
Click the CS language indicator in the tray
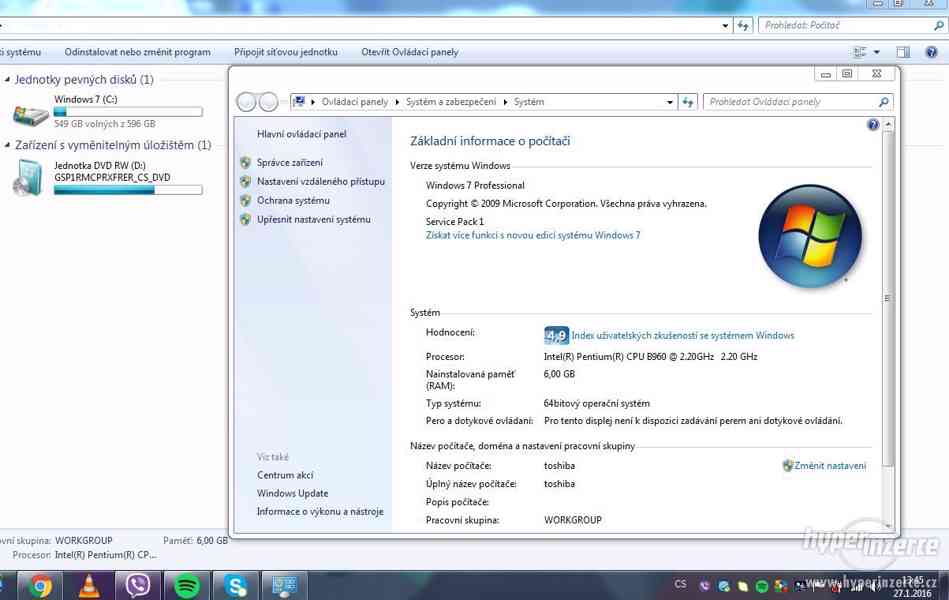click(680, 584)
